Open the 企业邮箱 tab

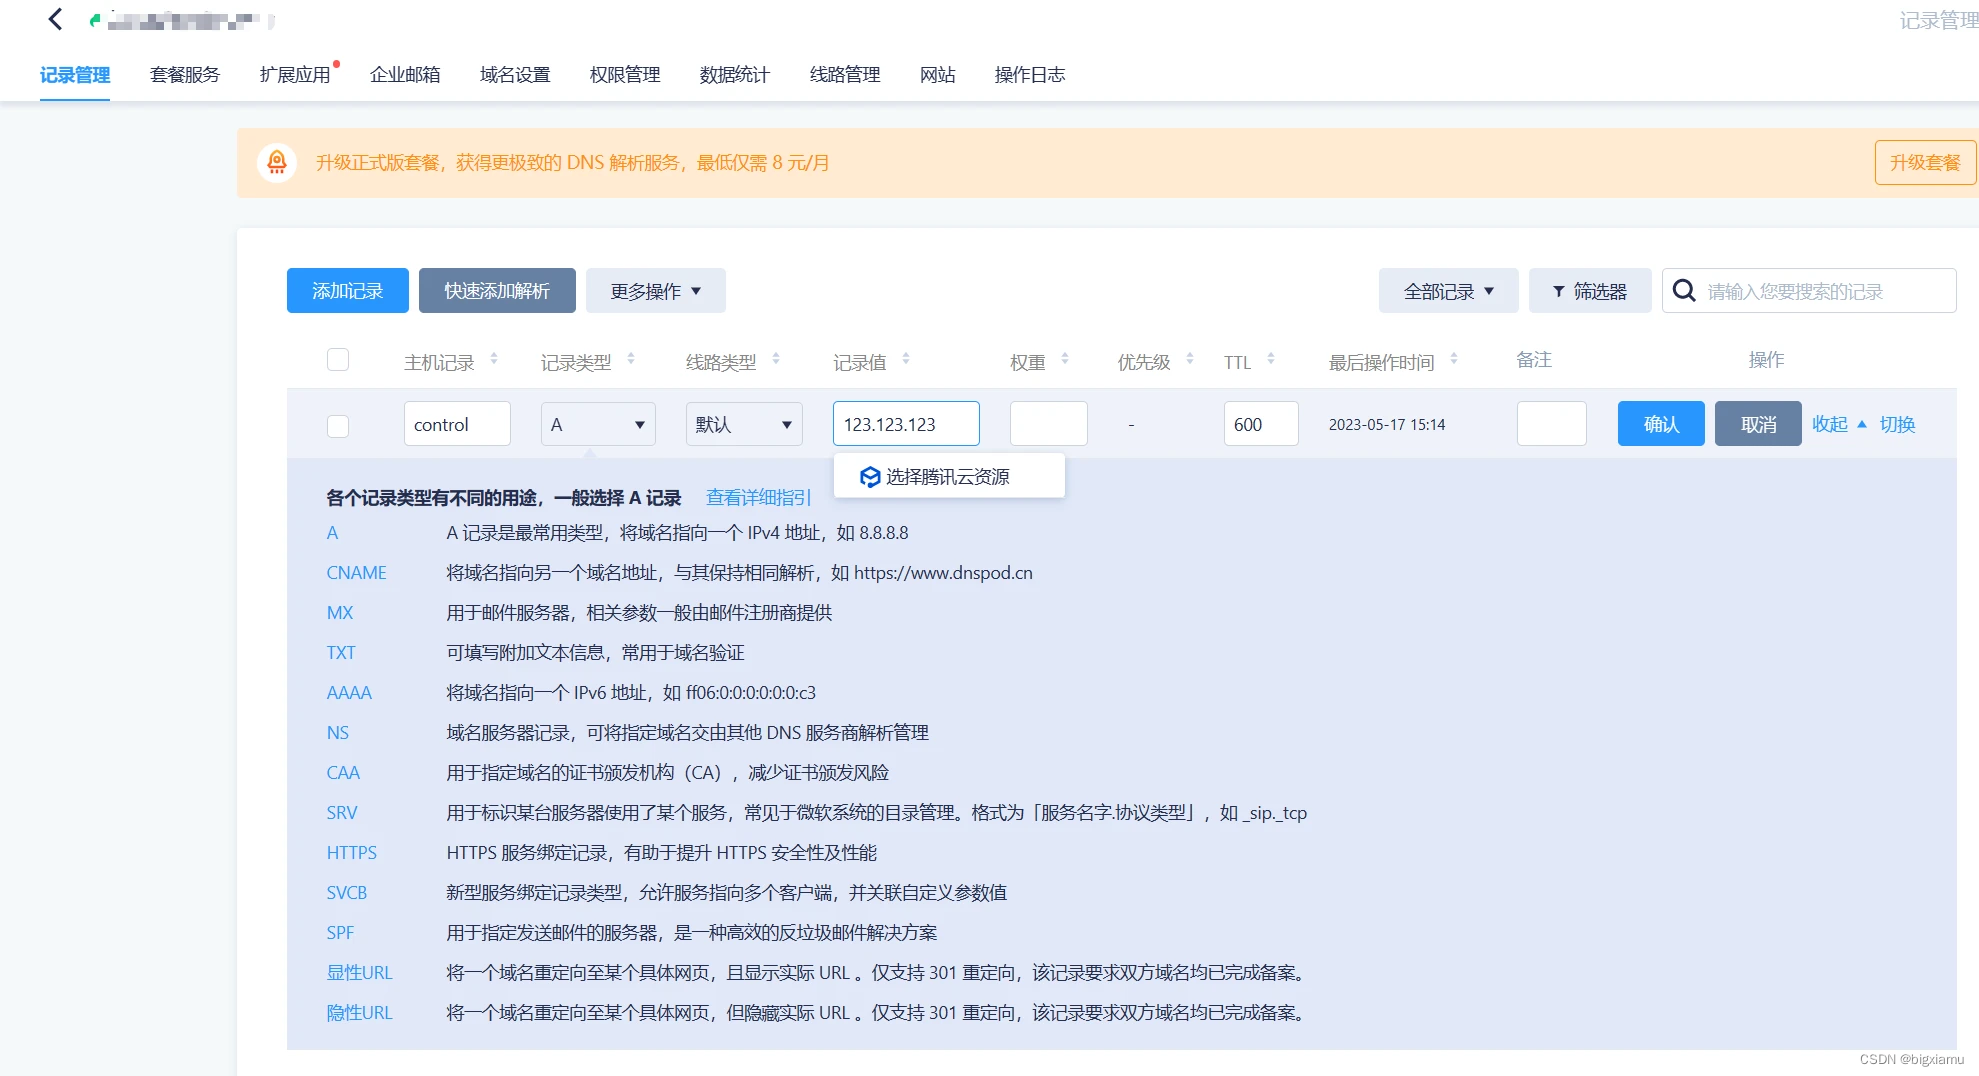[405, 75]
